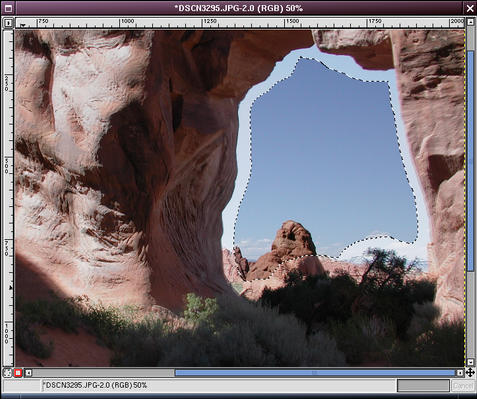
Task: Click the empty progress bar in status area
Action: (x=423, y=386)
